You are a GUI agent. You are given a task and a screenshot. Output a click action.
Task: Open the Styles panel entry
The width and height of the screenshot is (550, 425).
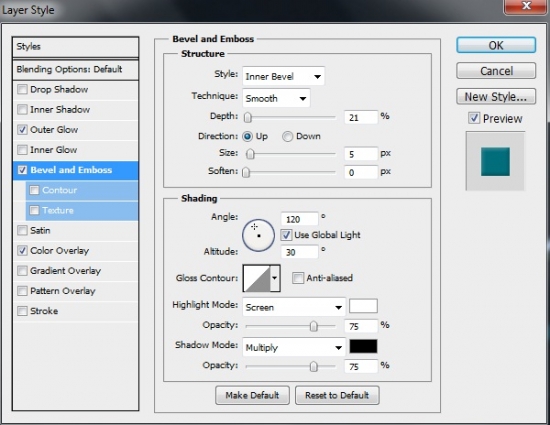click(76, 47)
